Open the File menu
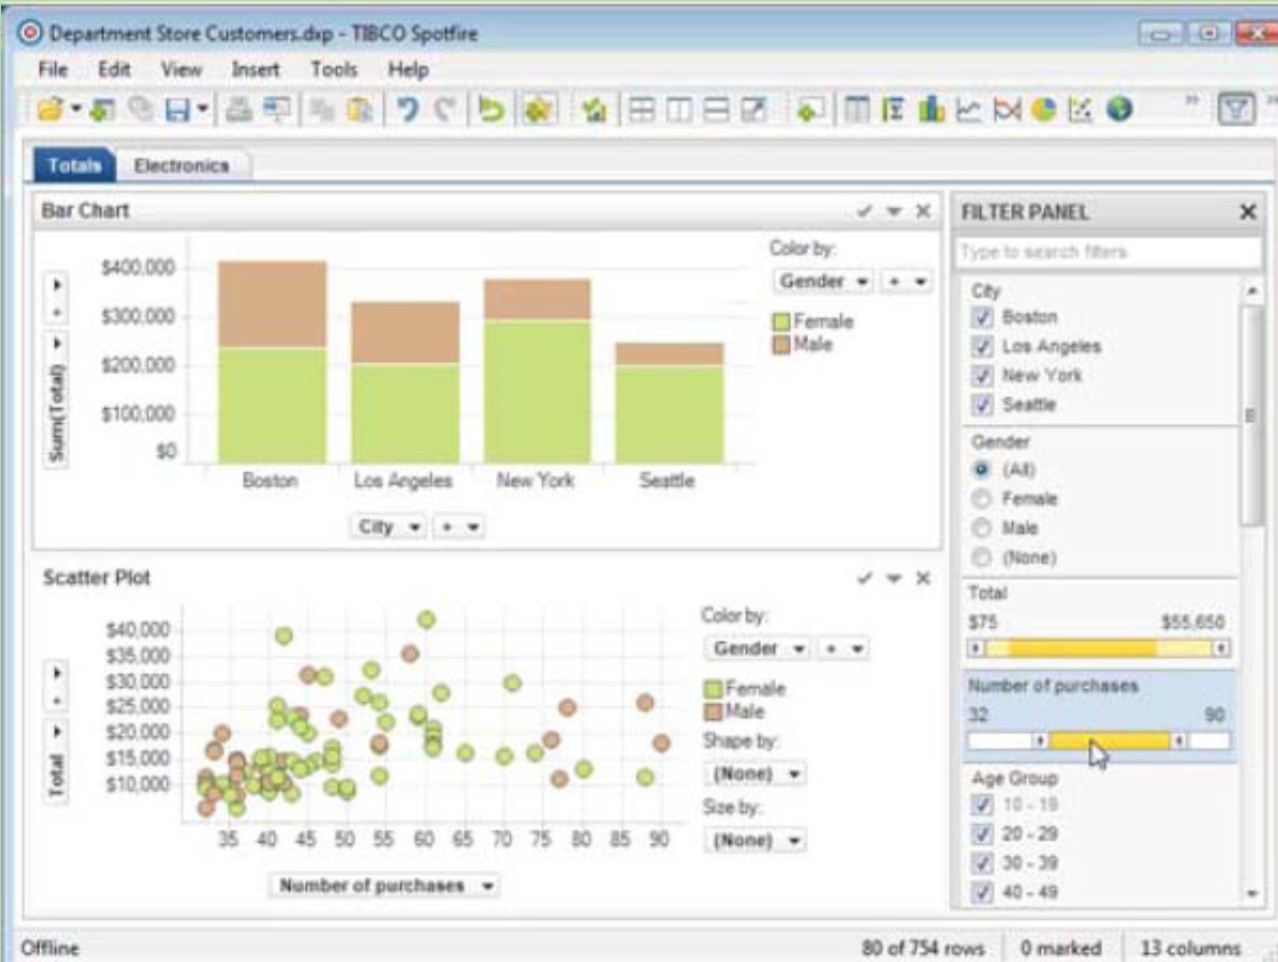1278x962 pixels. pyautogui.click(x=53, y=69)
